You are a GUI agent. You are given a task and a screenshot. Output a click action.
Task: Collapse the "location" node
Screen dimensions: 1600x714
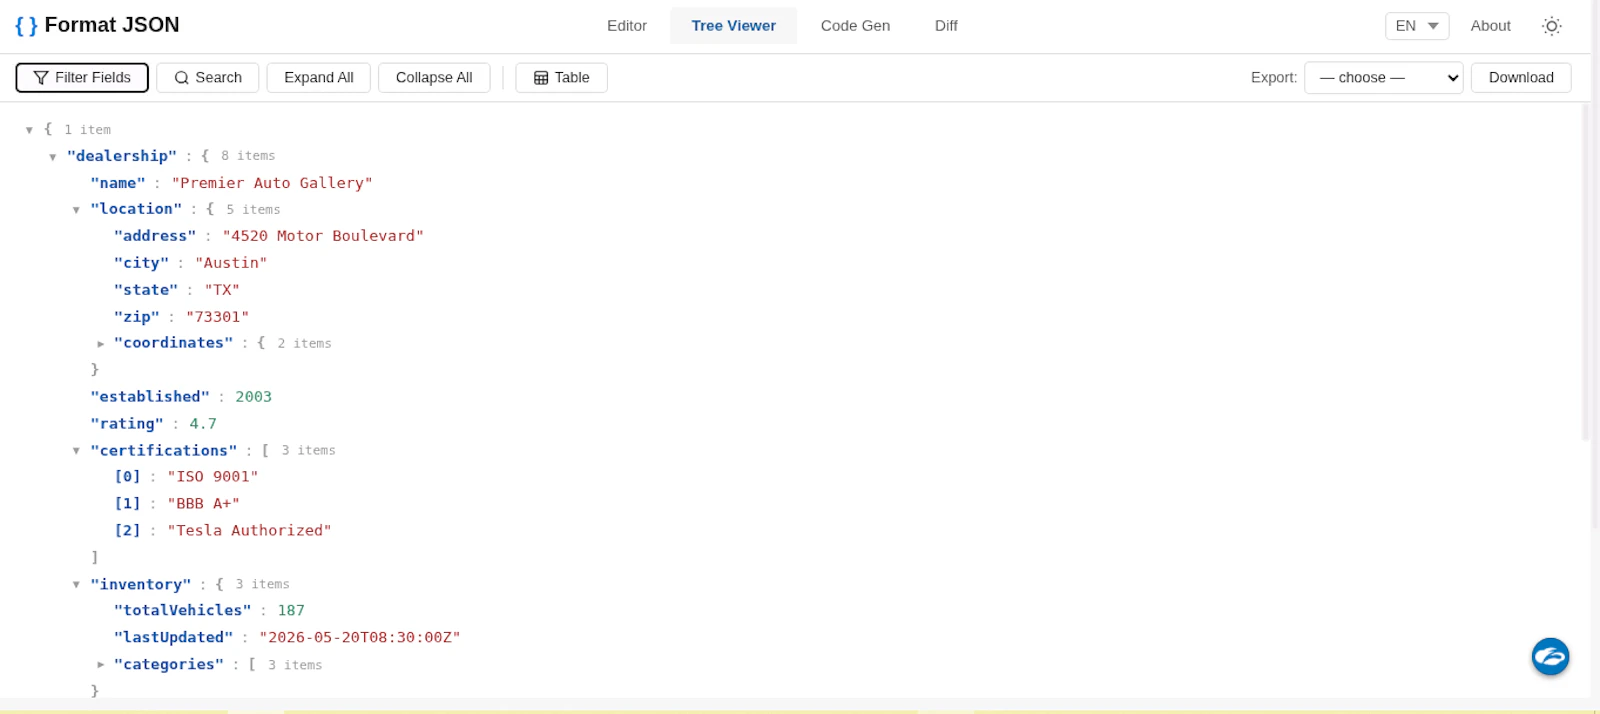point(76,210)
